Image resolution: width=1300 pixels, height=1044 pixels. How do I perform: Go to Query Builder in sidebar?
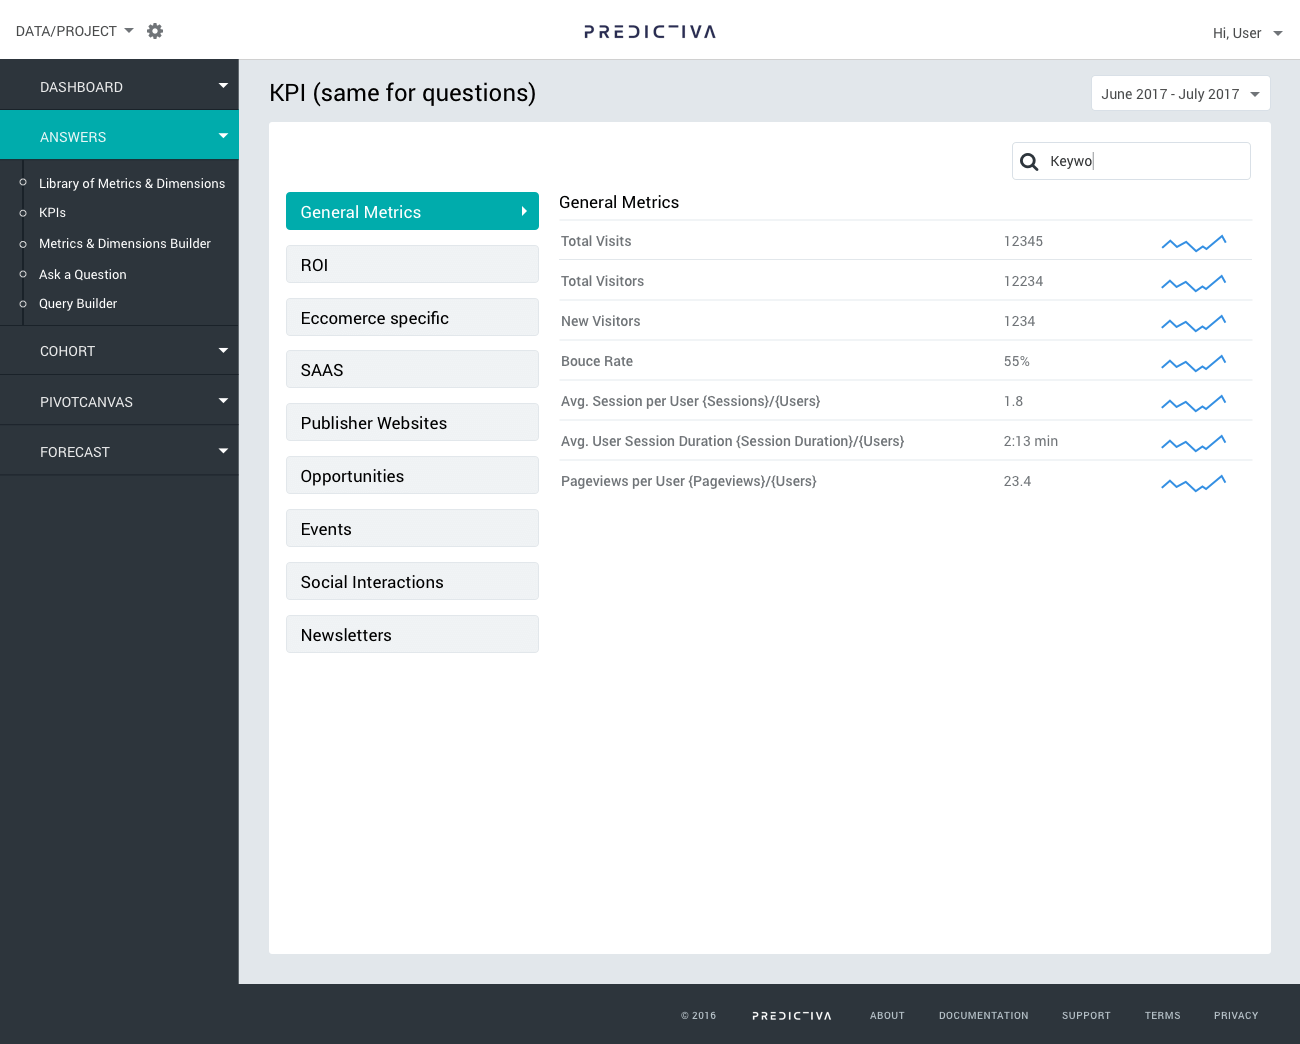[x=78, y=304]
